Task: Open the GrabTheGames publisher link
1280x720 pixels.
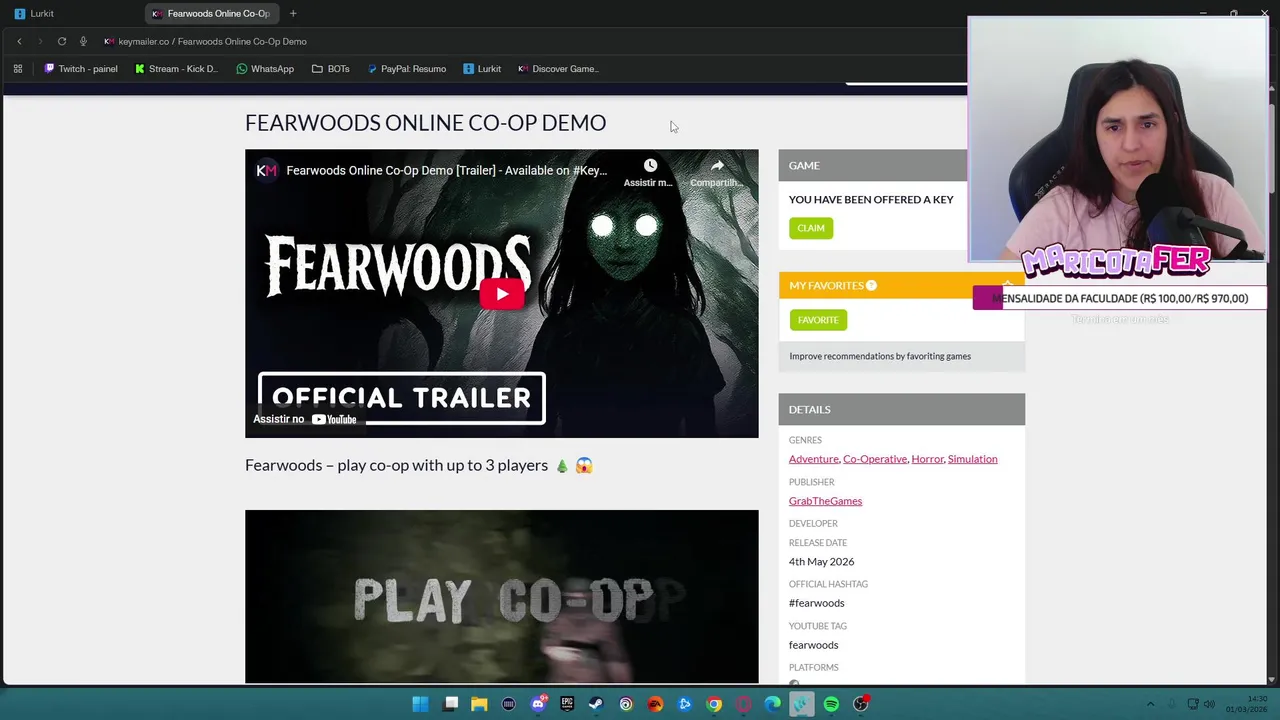Action: [x=825, y=501]
